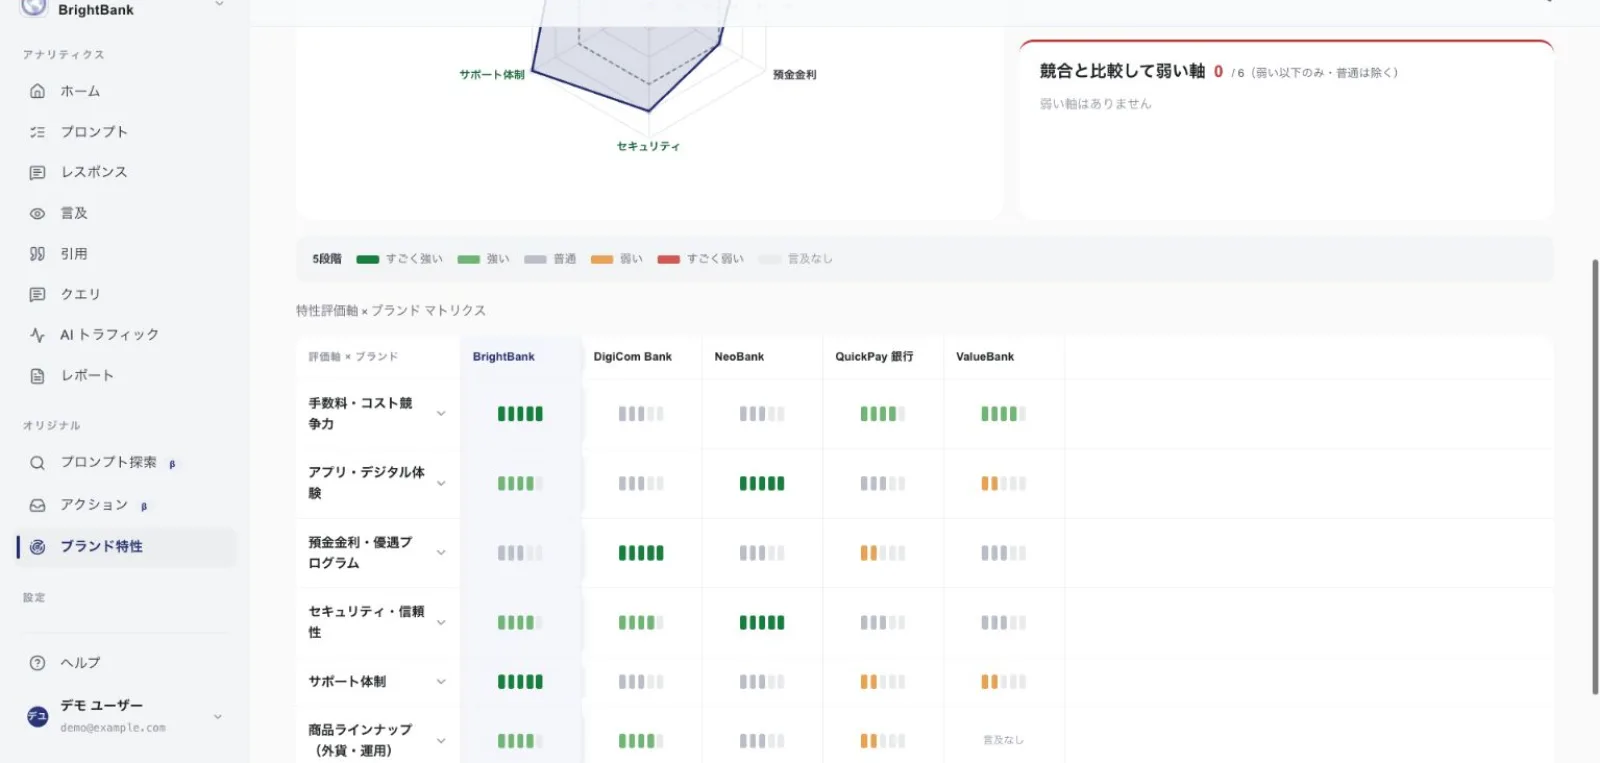
Task: Click the 普通 gray legend swatch
Action: (x=535, y=259)
